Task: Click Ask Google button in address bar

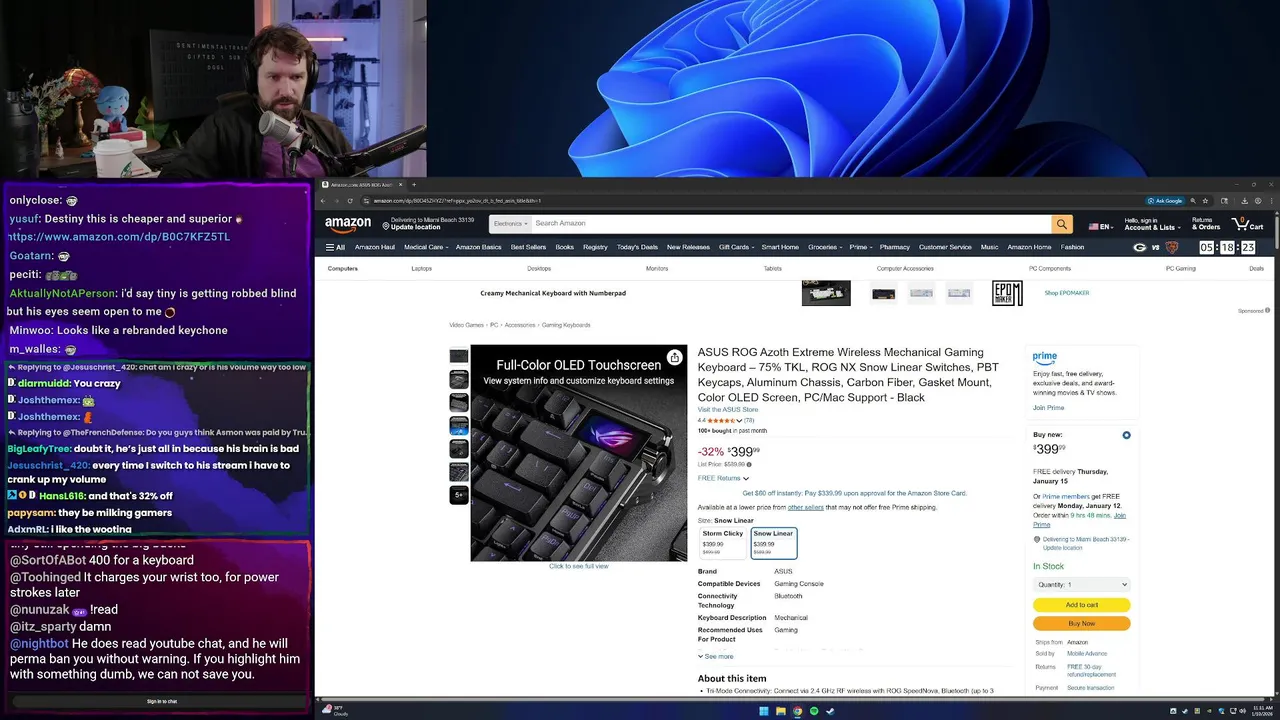Action: pos(1165,201)
